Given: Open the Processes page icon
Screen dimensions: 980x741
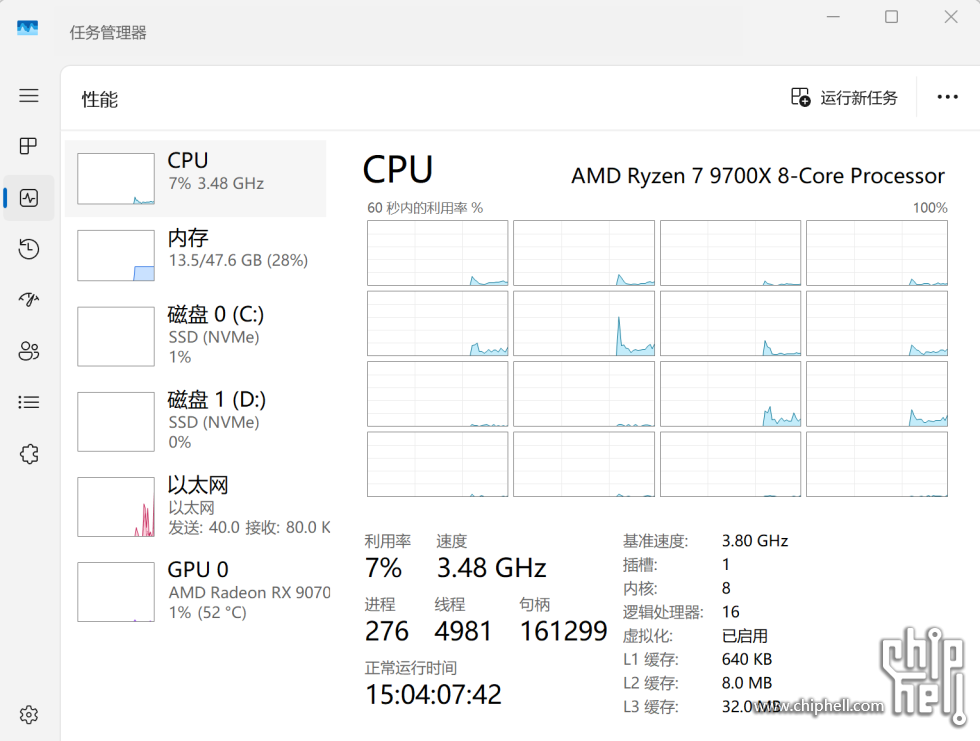Looking at the screenshot, I should [29, 146].
